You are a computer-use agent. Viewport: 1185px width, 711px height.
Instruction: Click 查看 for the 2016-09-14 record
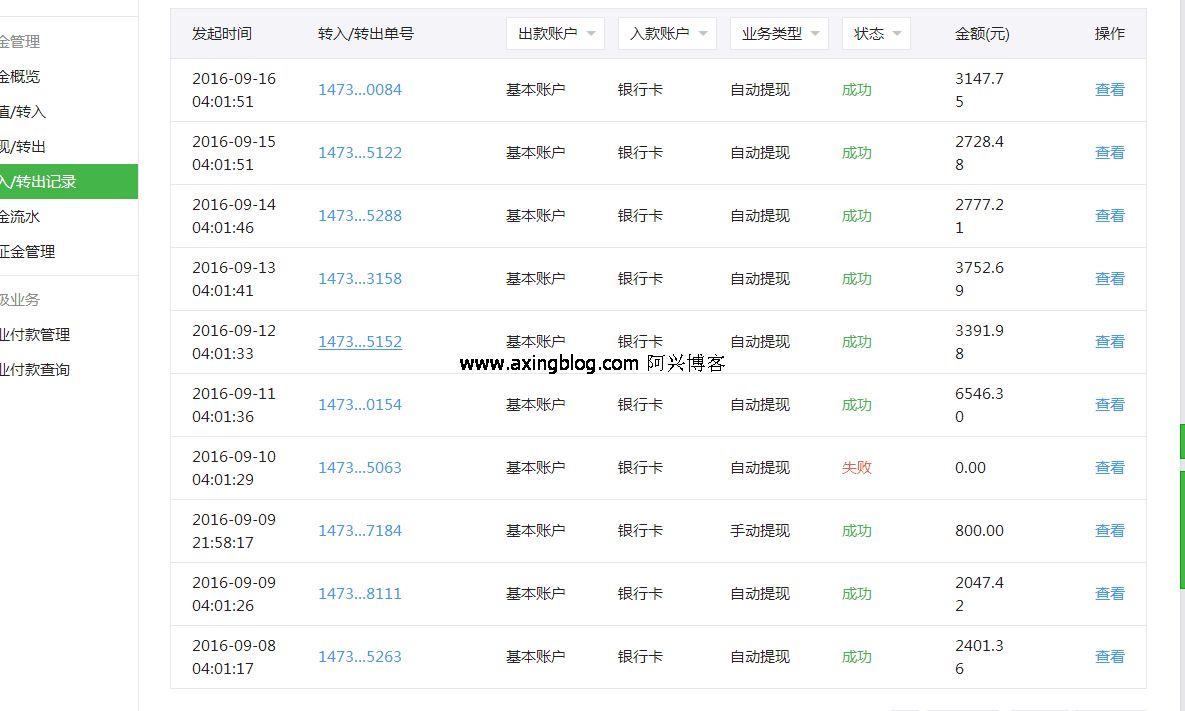coord(1109,216)
